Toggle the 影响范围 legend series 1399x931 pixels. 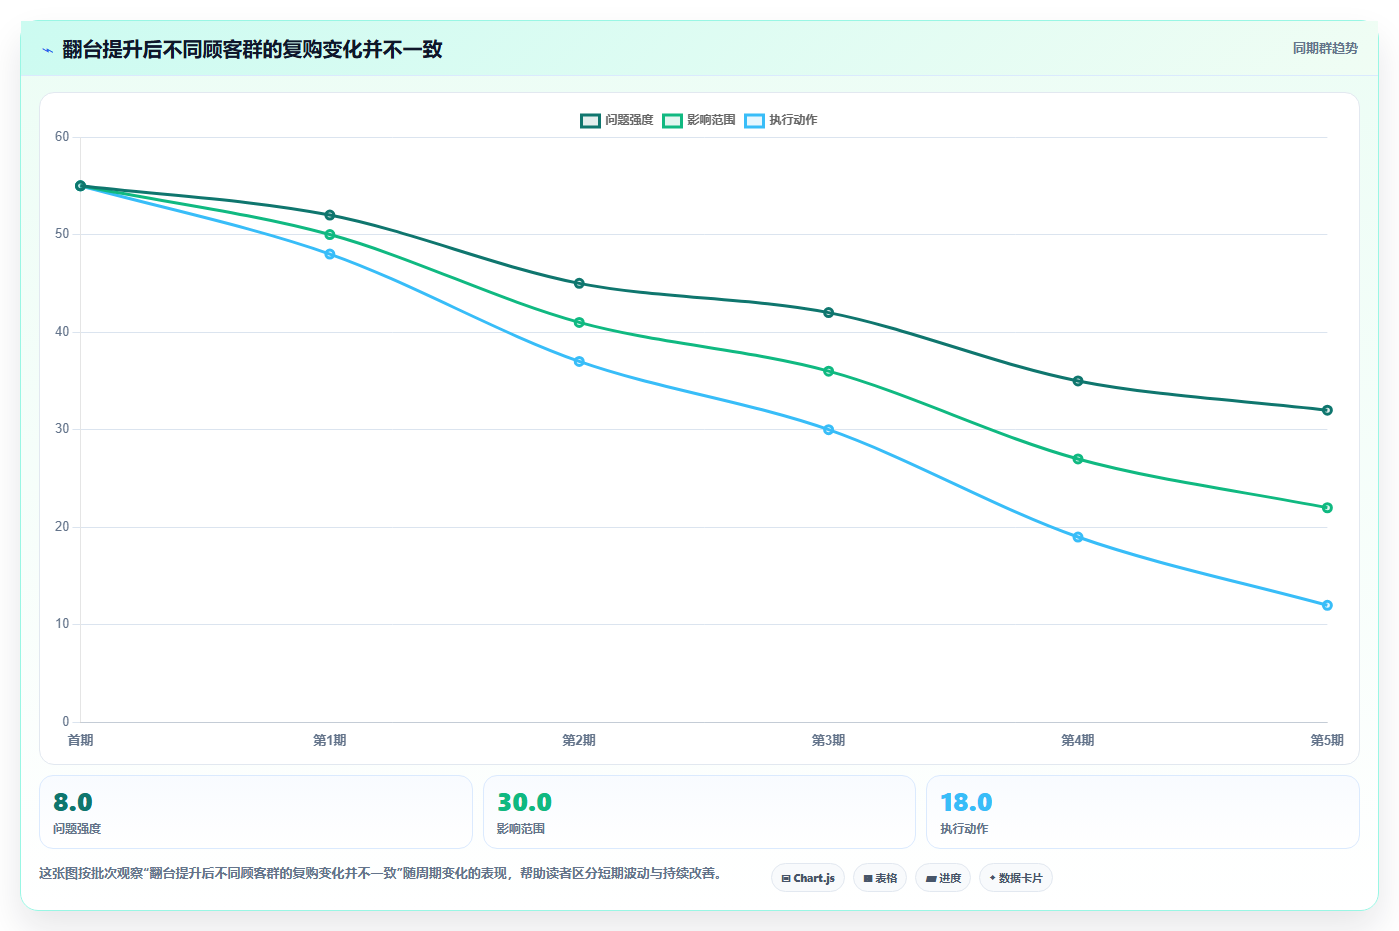coord(699,120)
